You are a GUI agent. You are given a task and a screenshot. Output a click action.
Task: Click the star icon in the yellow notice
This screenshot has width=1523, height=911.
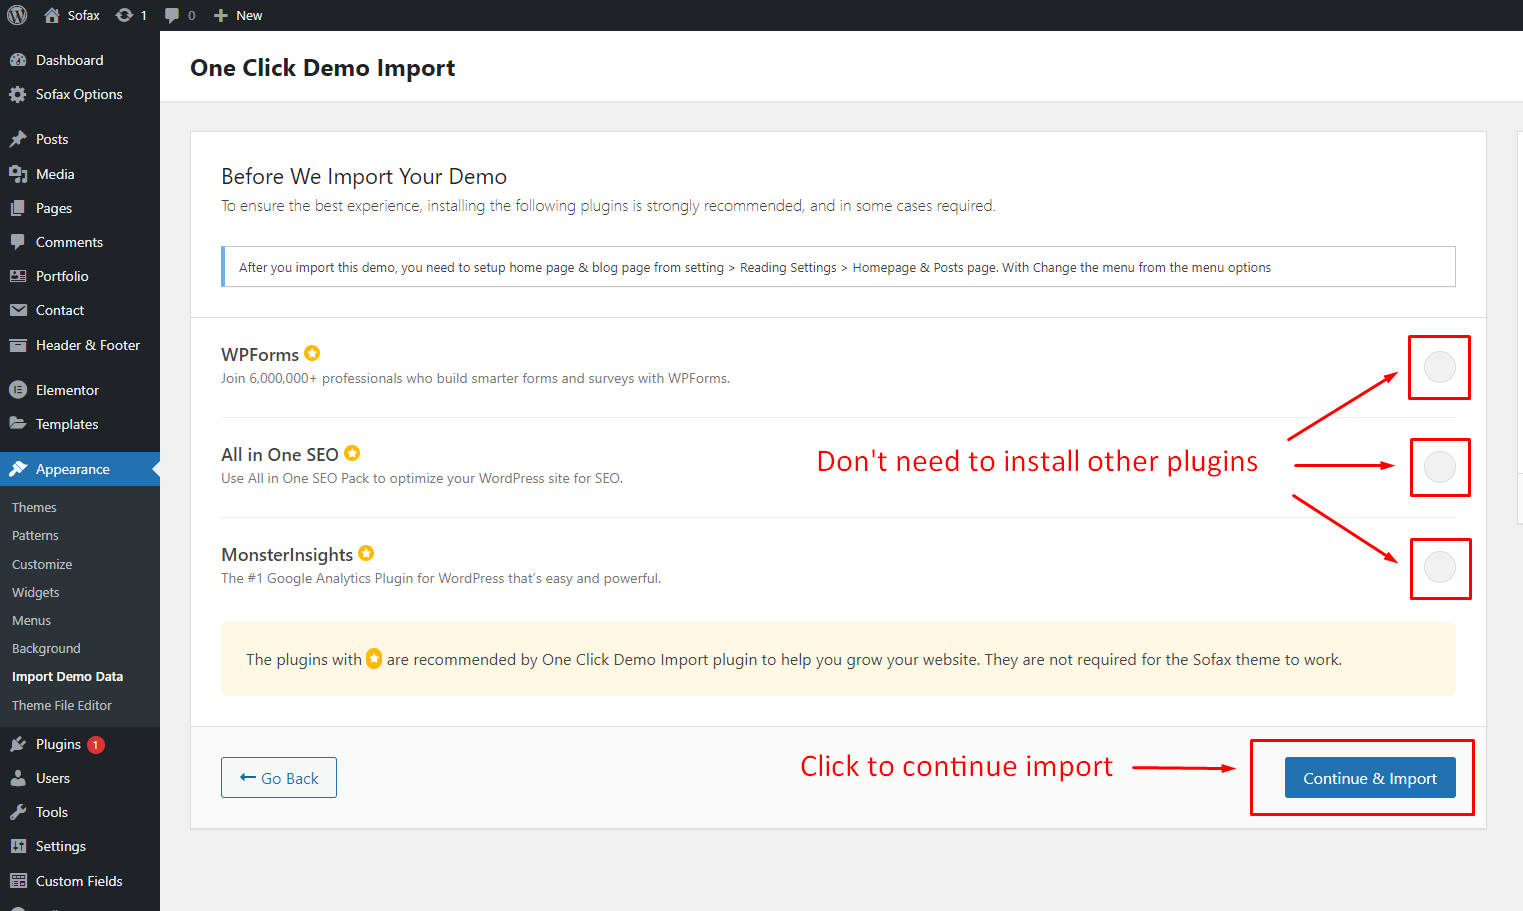374,658
